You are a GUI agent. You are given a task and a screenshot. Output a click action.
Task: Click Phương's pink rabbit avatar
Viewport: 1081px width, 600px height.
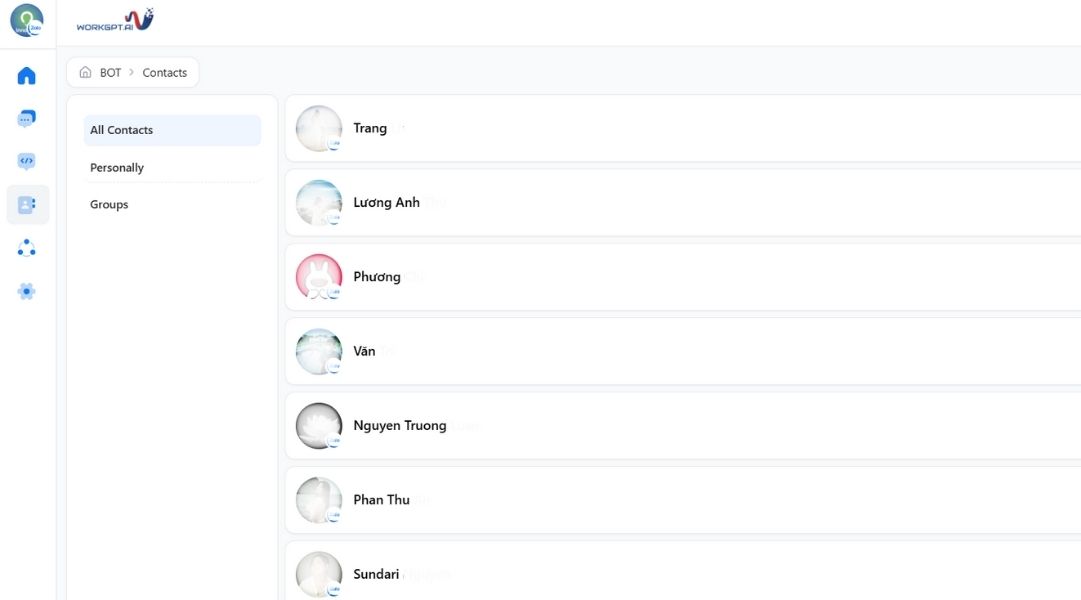(x=318, y=276)
